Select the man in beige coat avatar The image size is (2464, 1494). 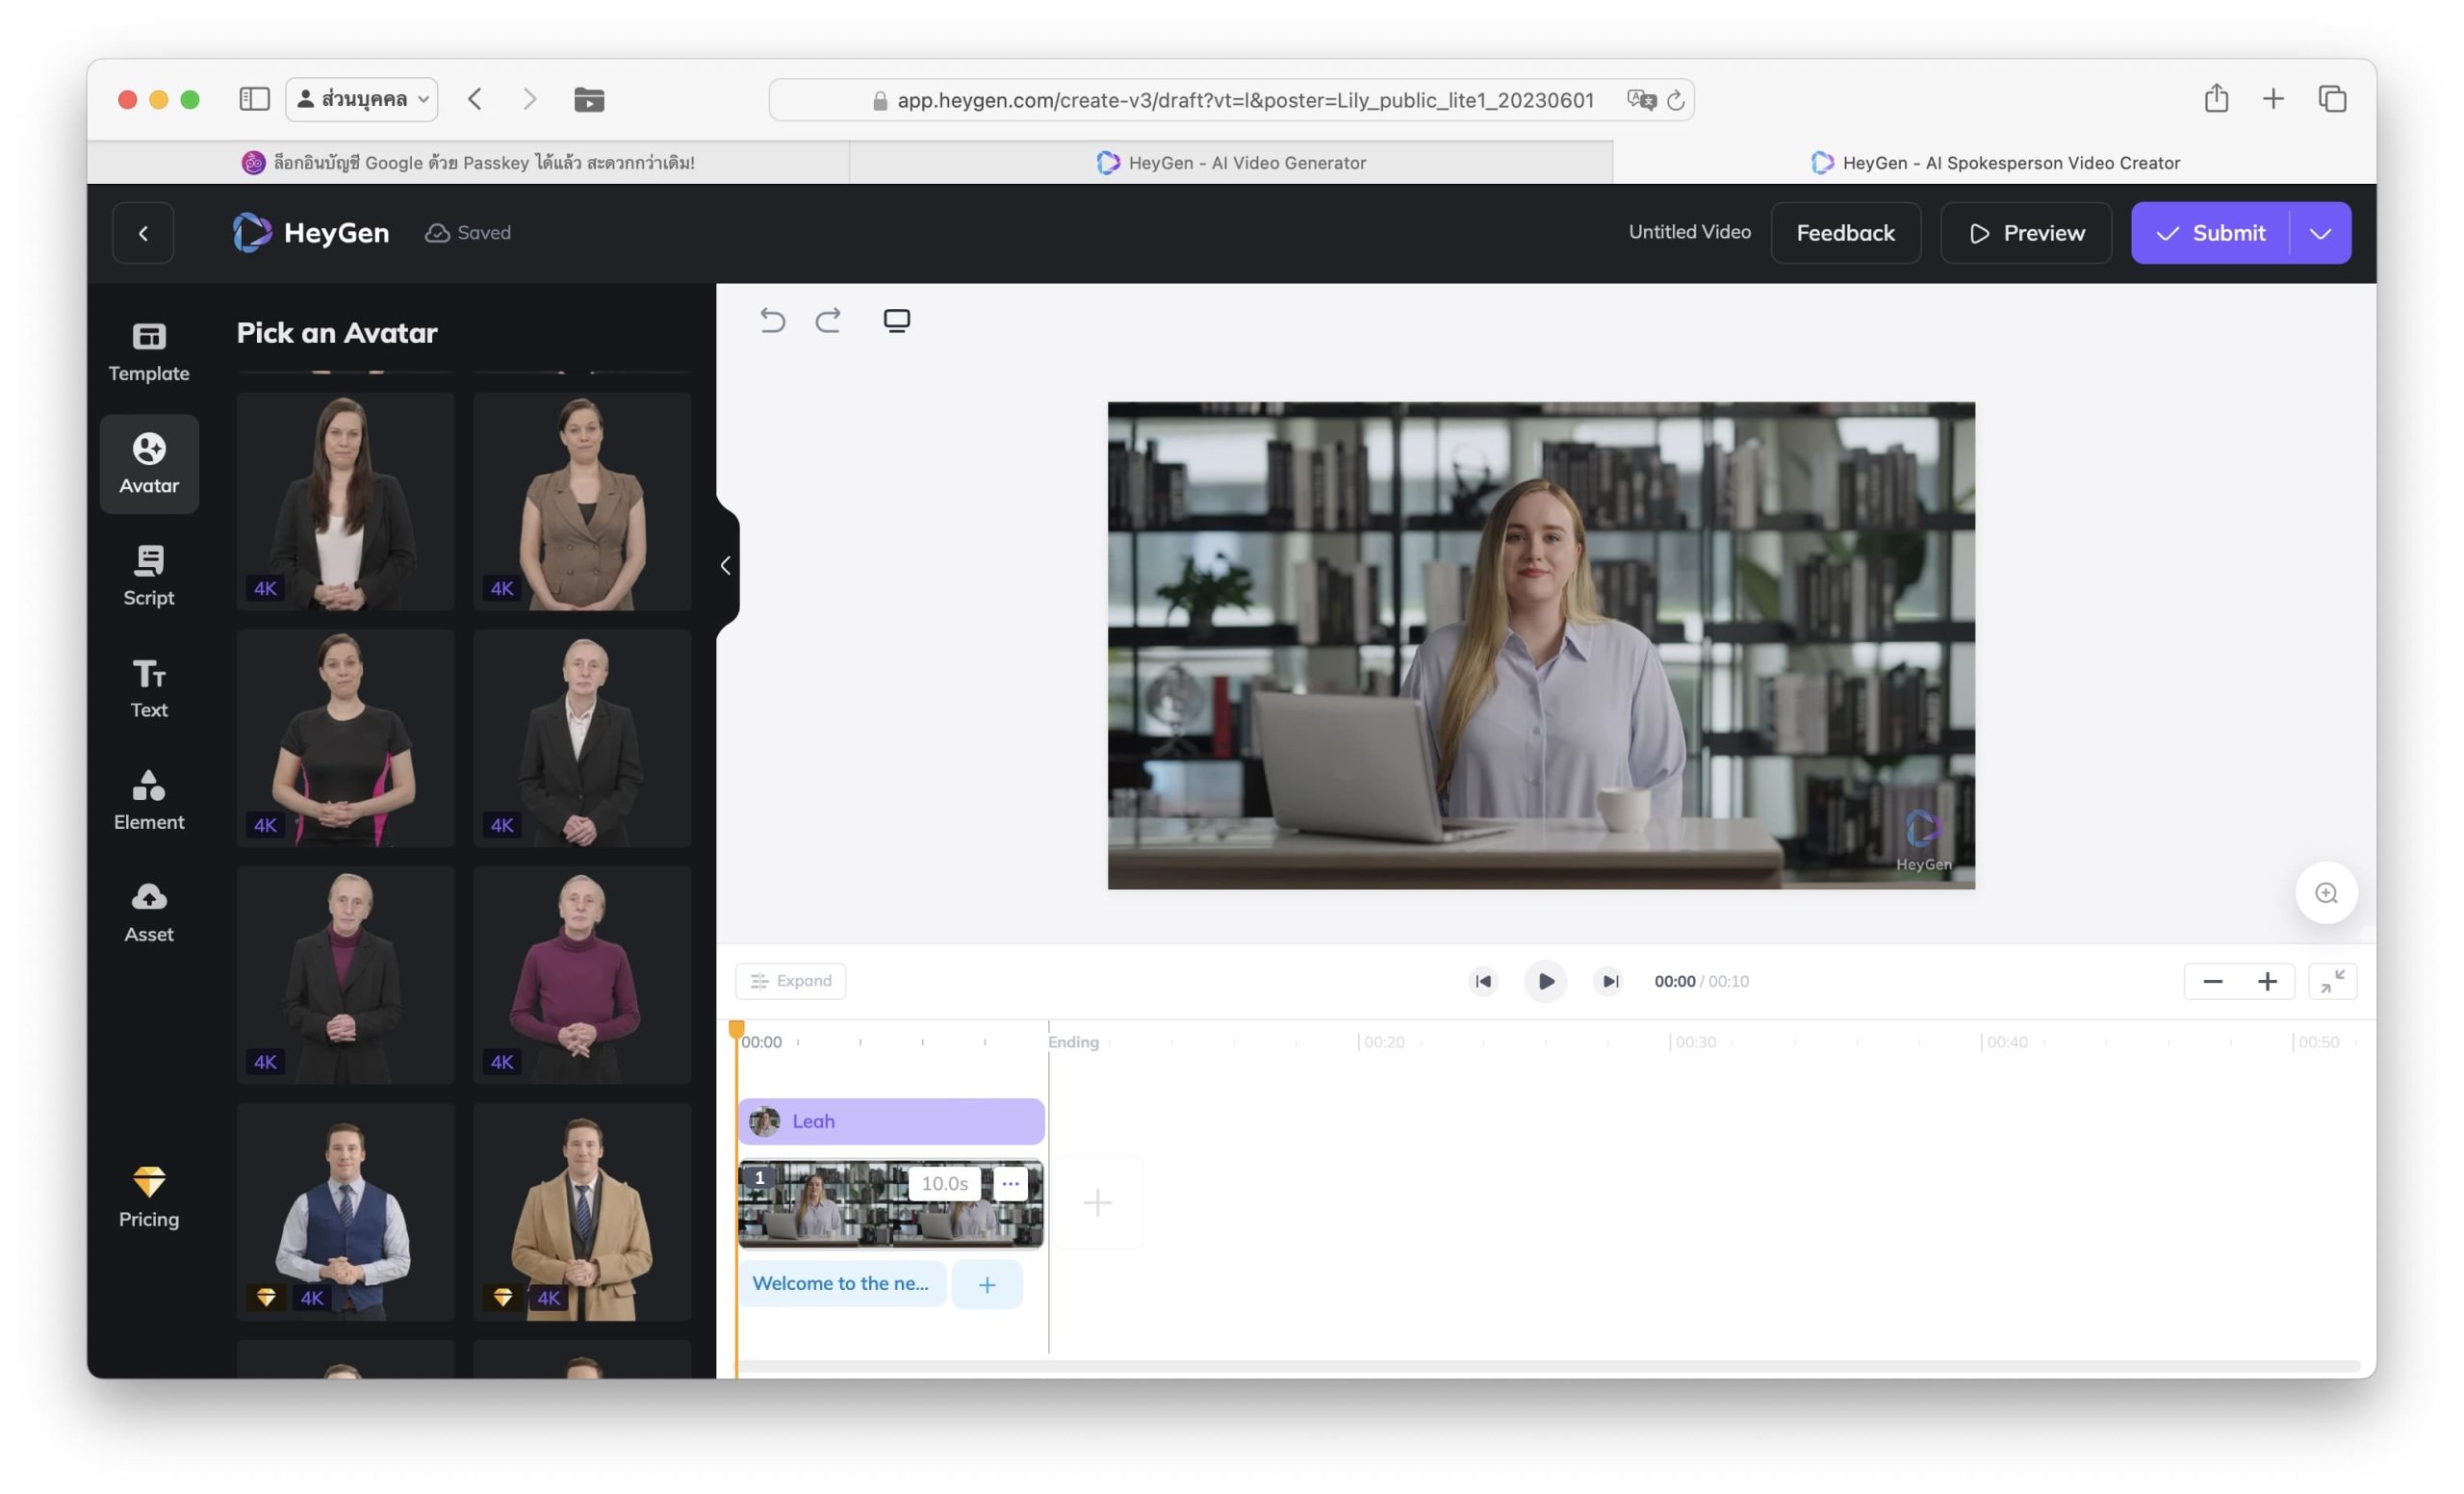(581, 1210)
